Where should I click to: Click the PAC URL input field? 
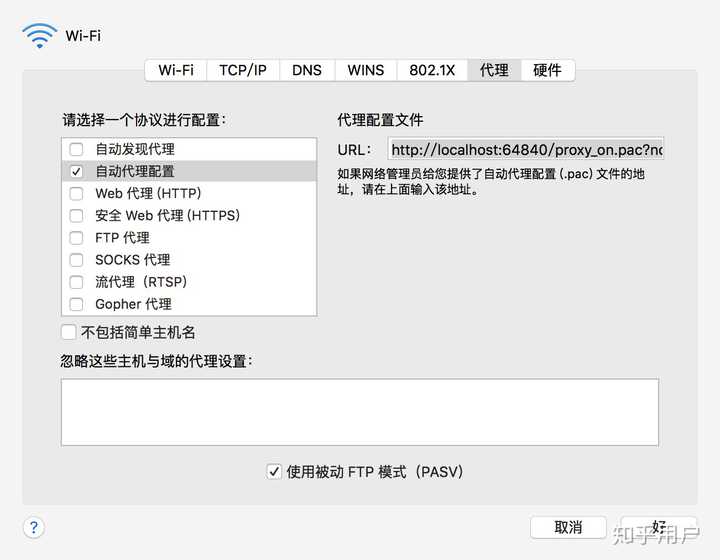pos(526,150)
